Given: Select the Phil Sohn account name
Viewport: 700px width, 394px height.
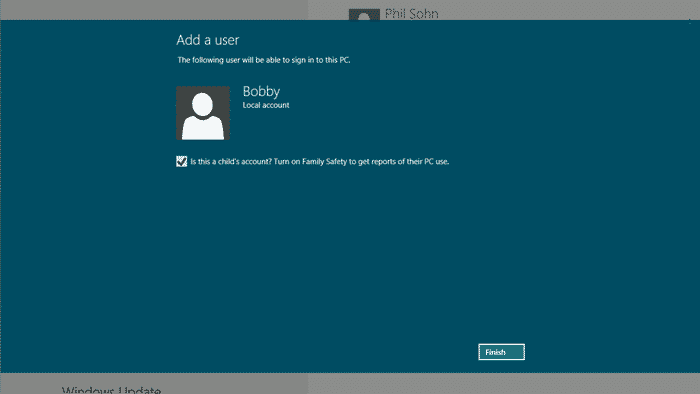Looking at the screenshot, I should coord(412,14).
